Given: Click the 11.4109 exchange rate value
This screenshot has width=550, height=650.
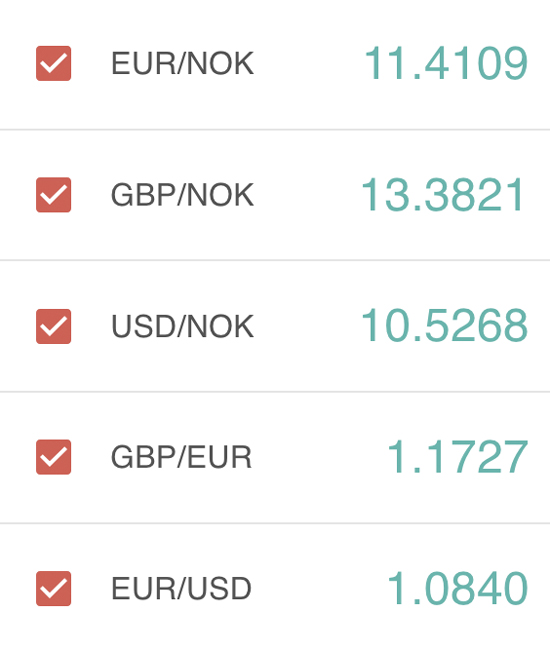Looking at the screenshot, I should tap(446, 63).
